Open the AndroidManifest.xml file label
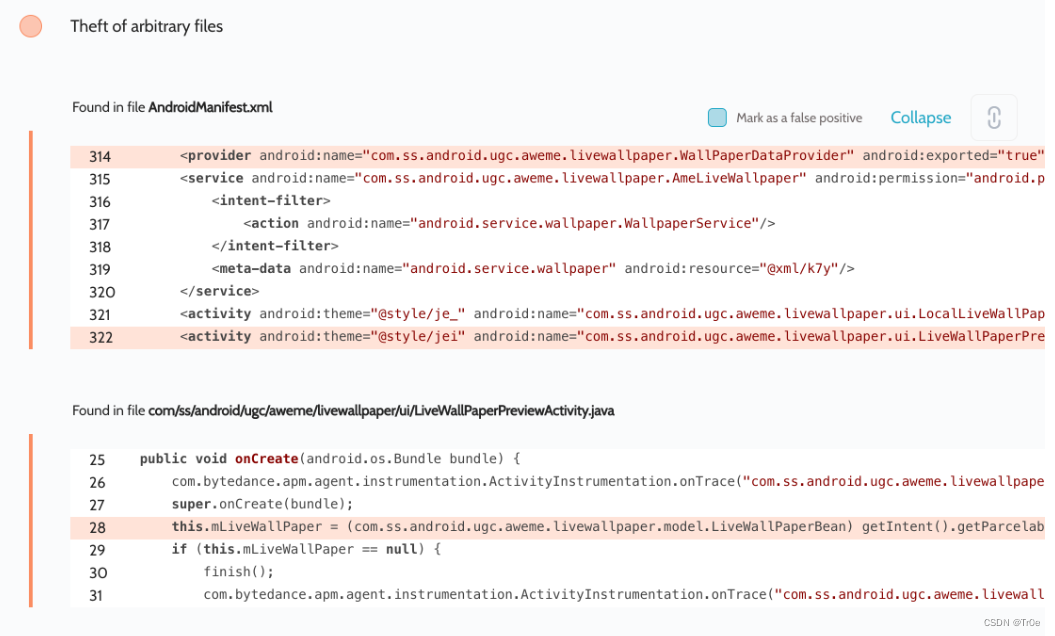The image size is (1055, 636). point(210,107)
